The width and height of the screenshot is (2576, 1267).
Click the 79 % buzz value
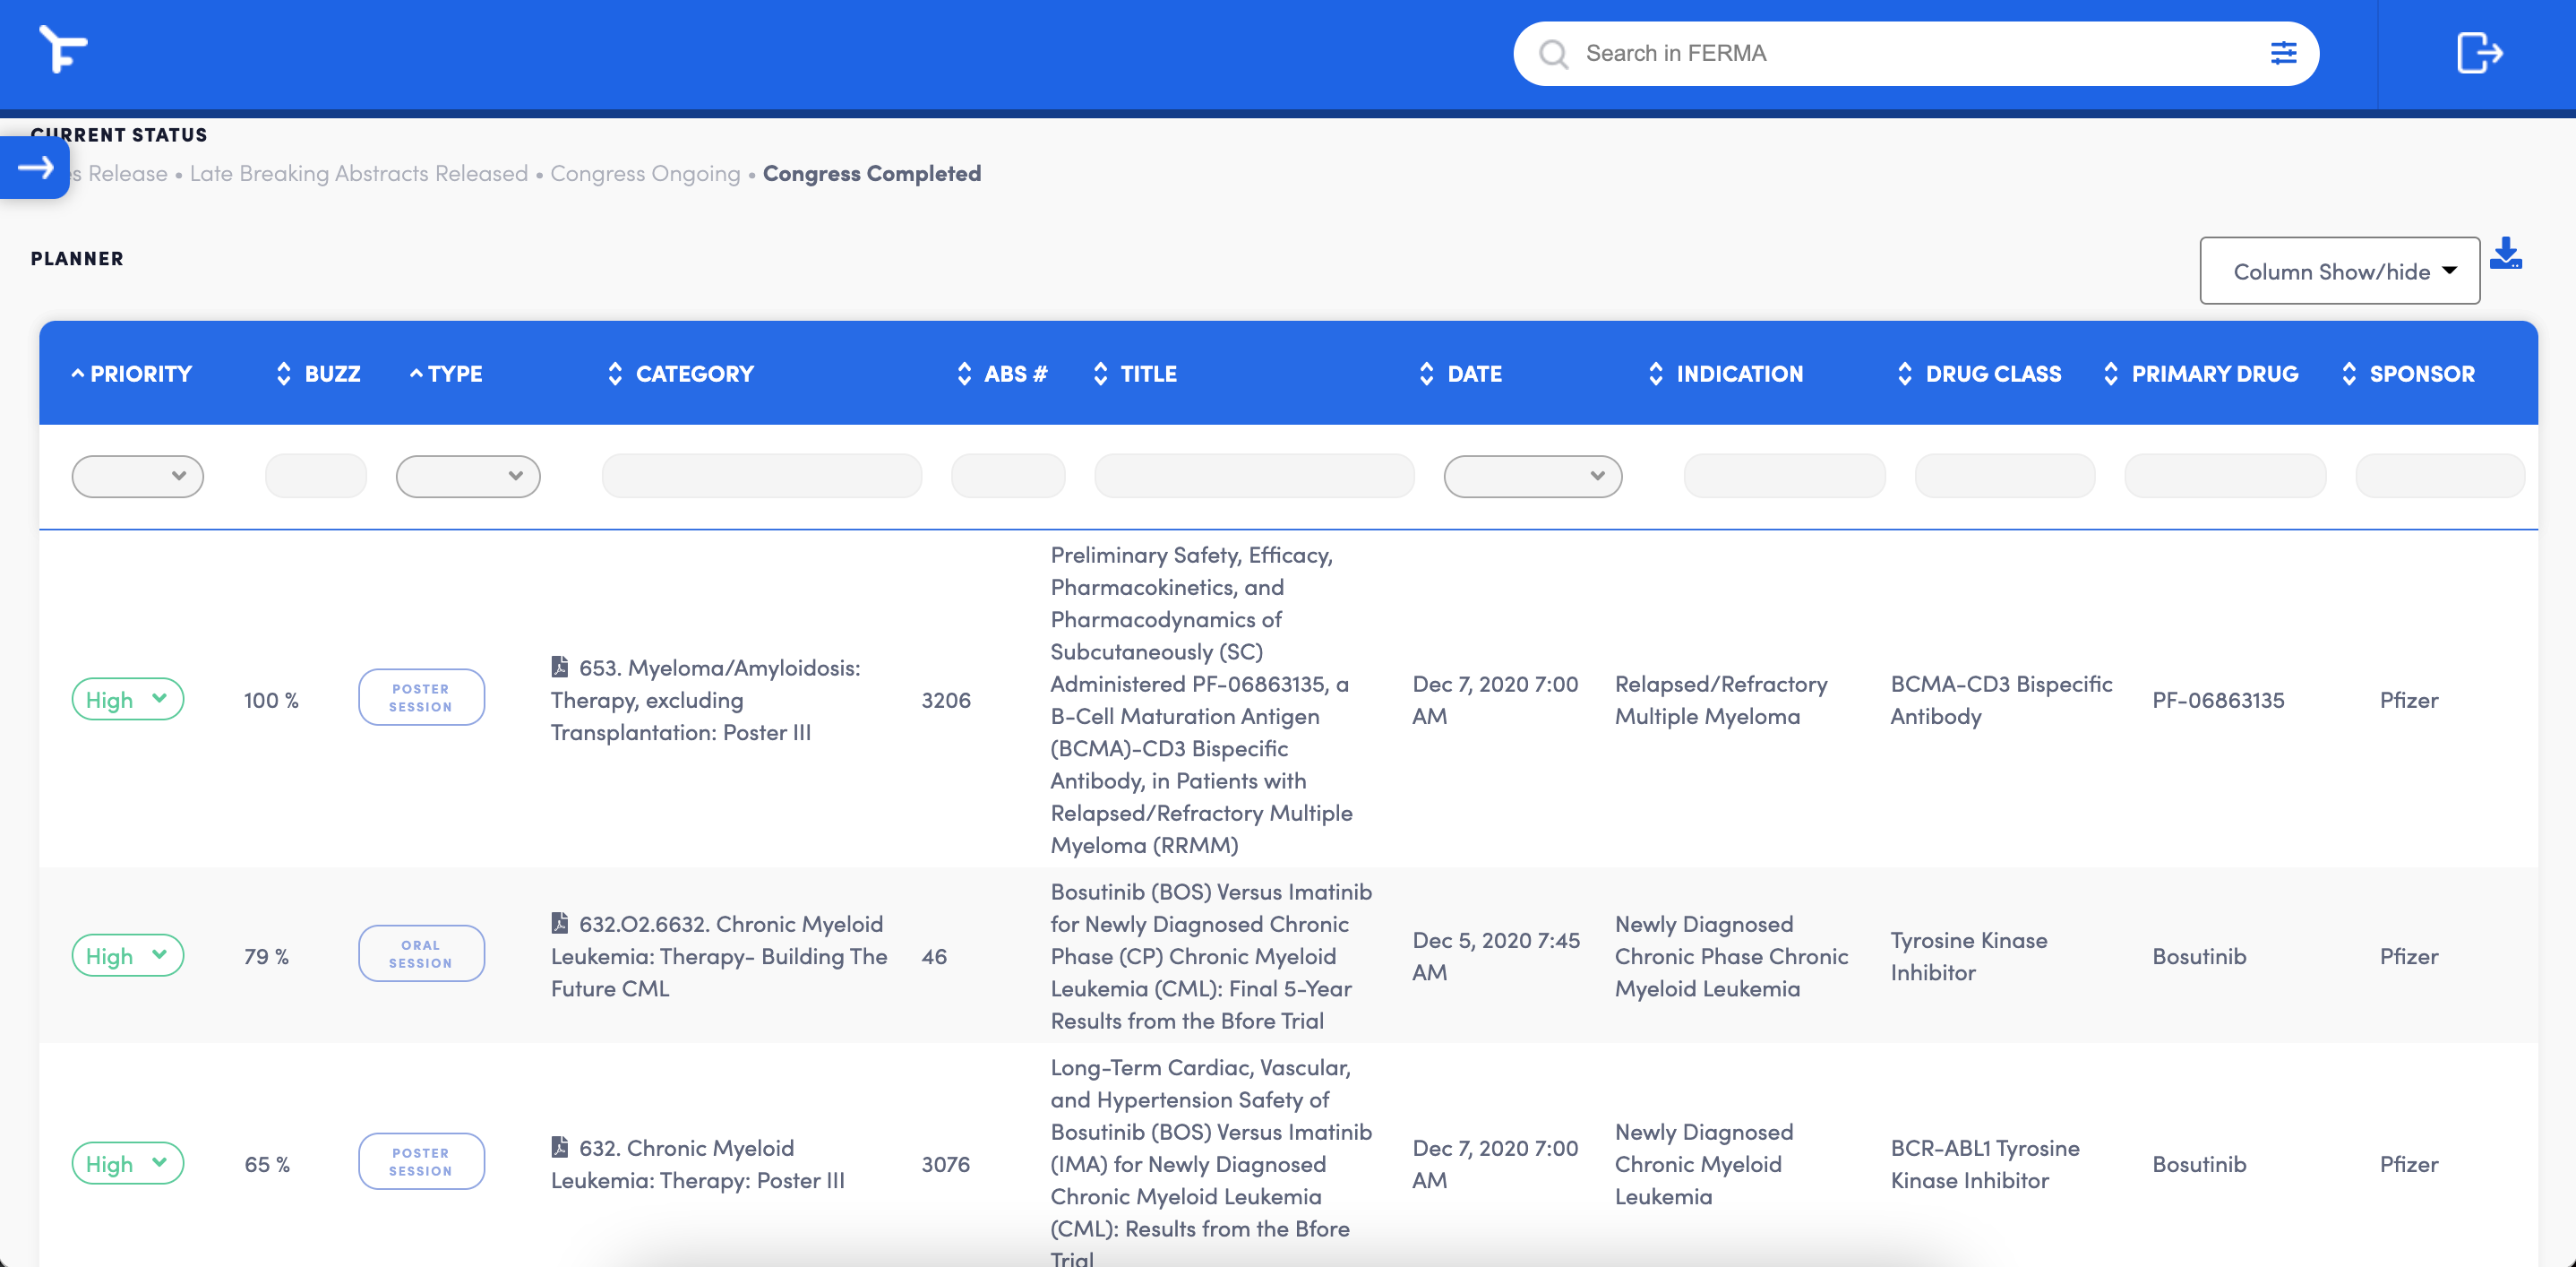tap(266, 955)
